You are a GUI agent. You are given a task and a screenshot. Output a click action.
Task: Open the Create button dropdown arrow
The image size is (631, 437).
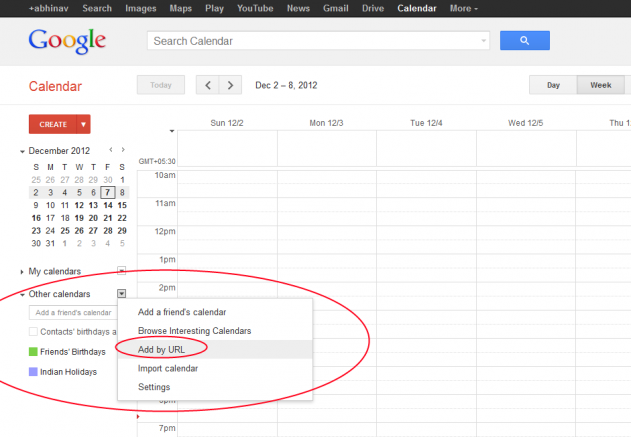[x=84, y=124]
